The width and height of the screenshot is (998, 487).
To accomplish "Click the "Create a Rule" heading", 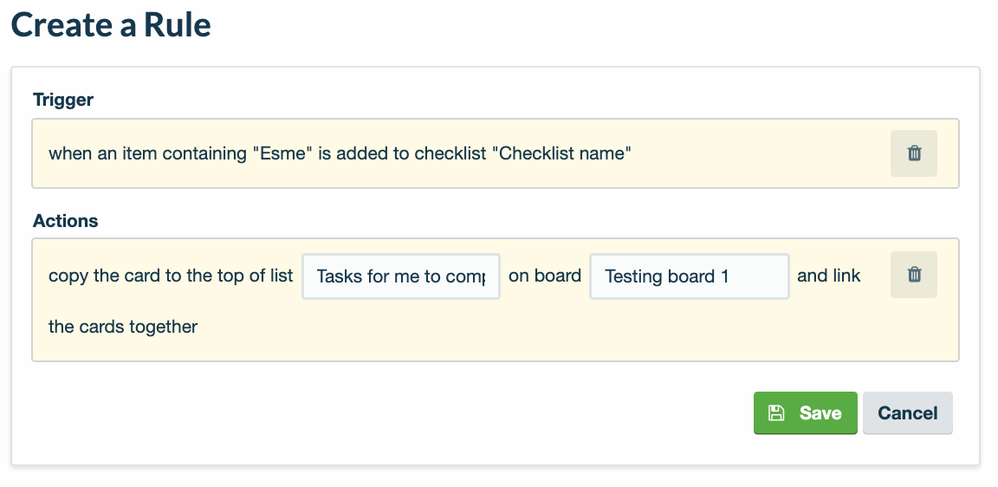I will pyautogui.click(x=111, y=25).
